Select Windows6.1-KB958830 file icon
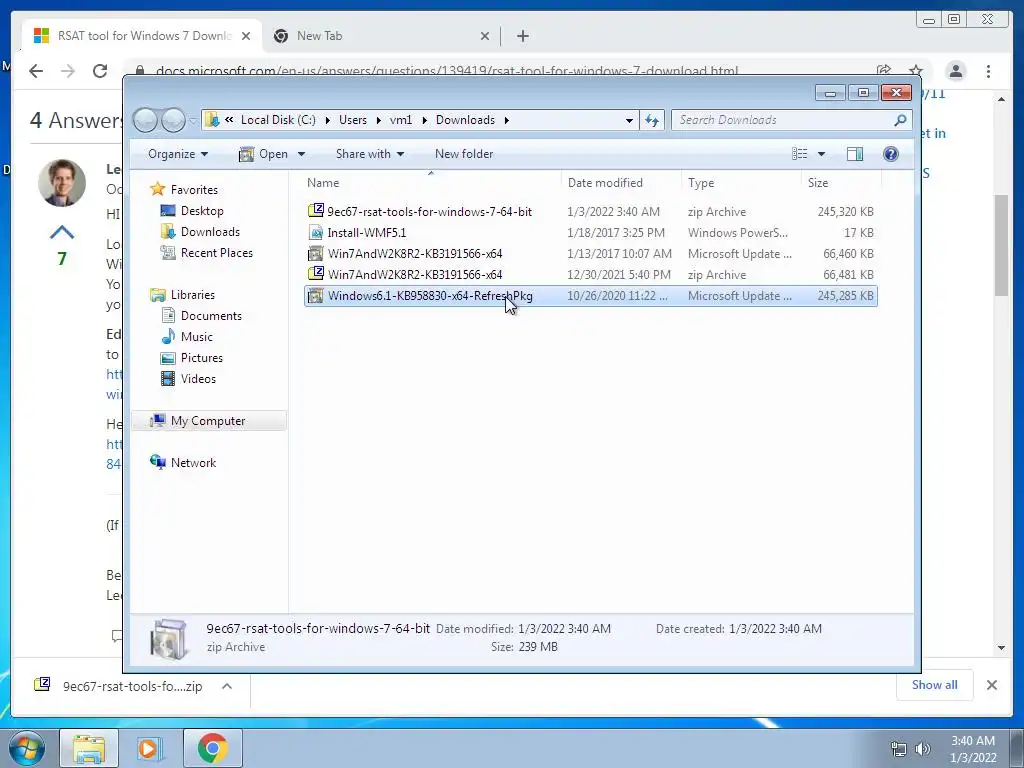Image resolution: width=1024 pixels, height=768 pixels. (316, 296)
